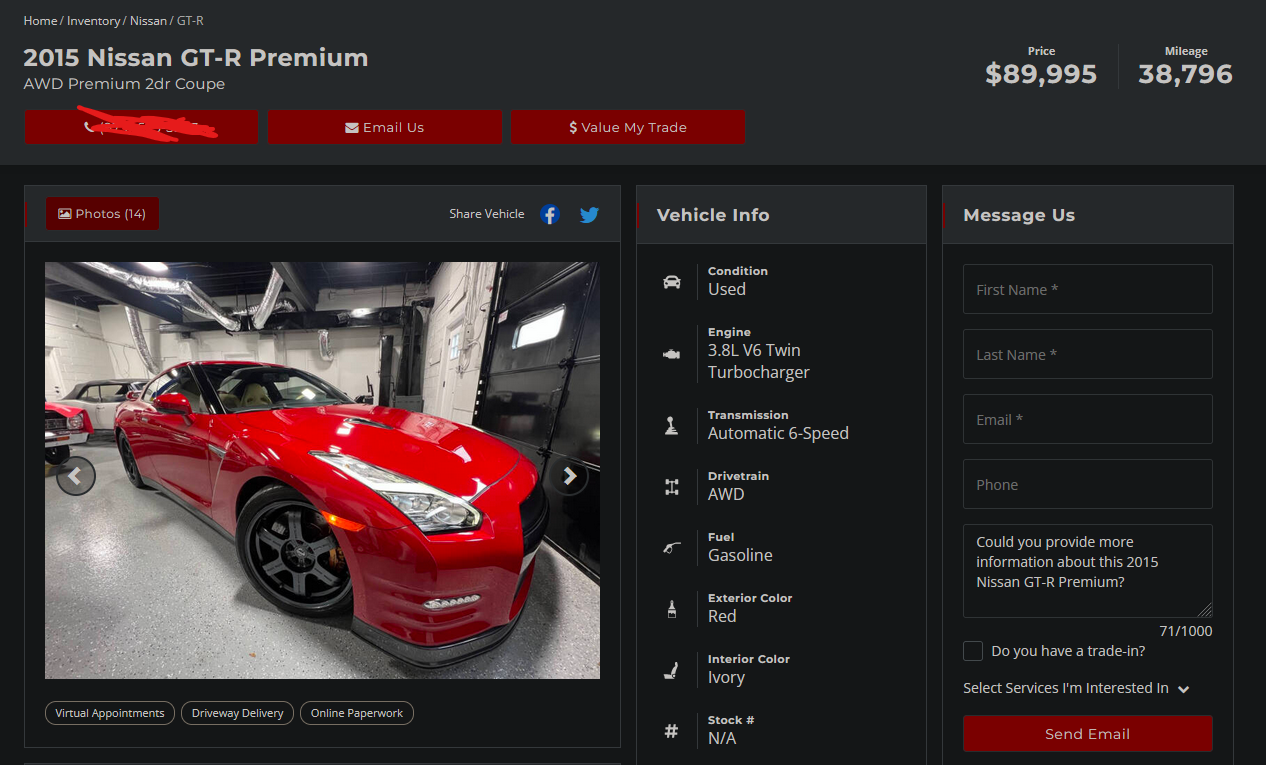Click the Engine icon
Viewport: 1266px width, 765px height.
click(x=671, y=353)
